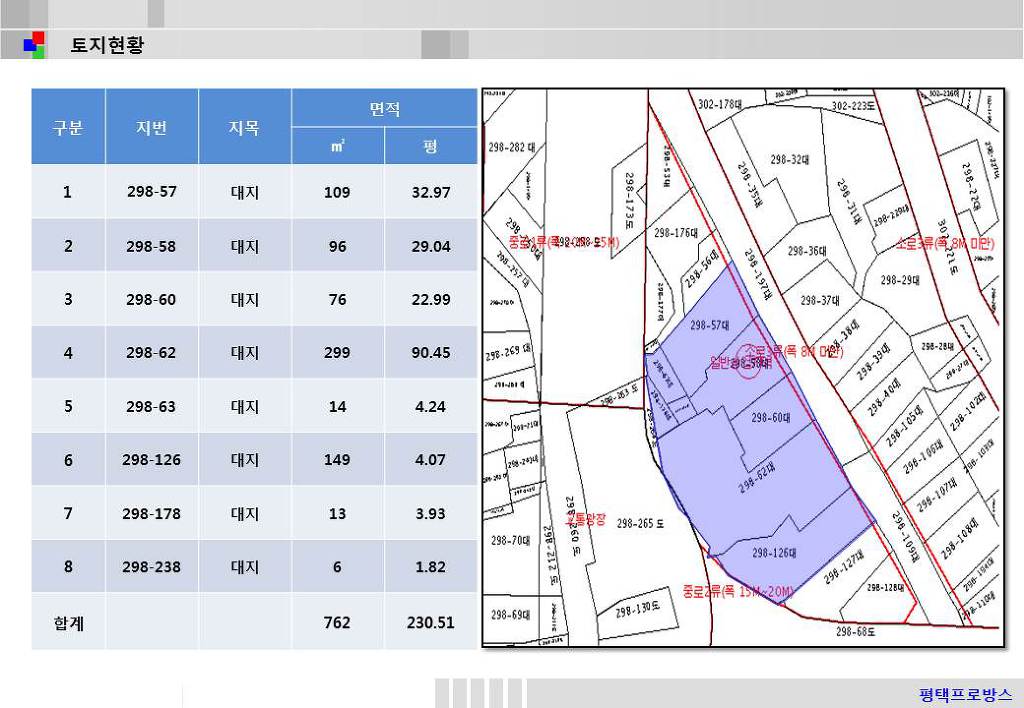This screenshot has height=708, width=1024.
Task: Click the 대지 cell in the 298-62 row
Action: point(244,353)
